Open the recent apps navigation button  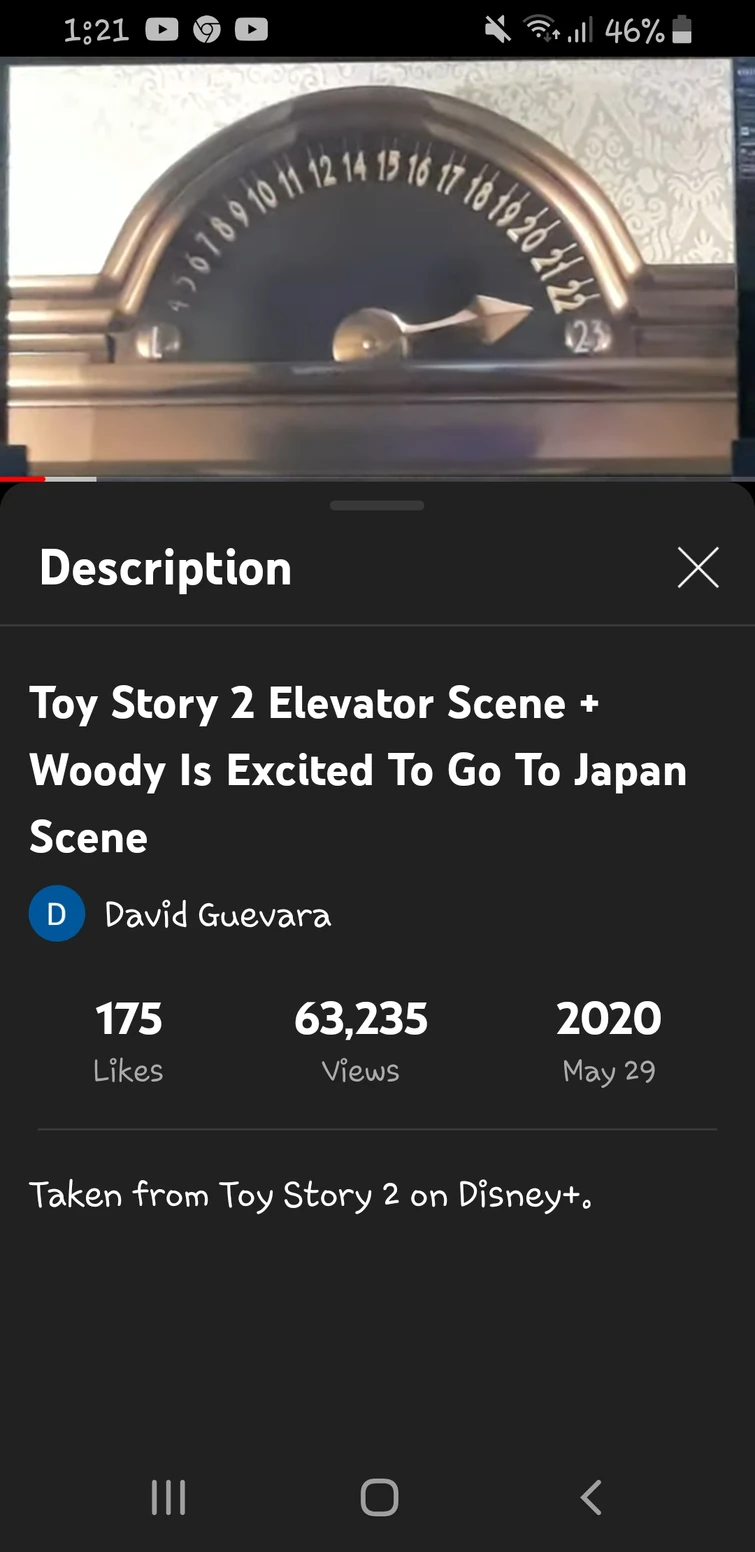(168, 1497)
